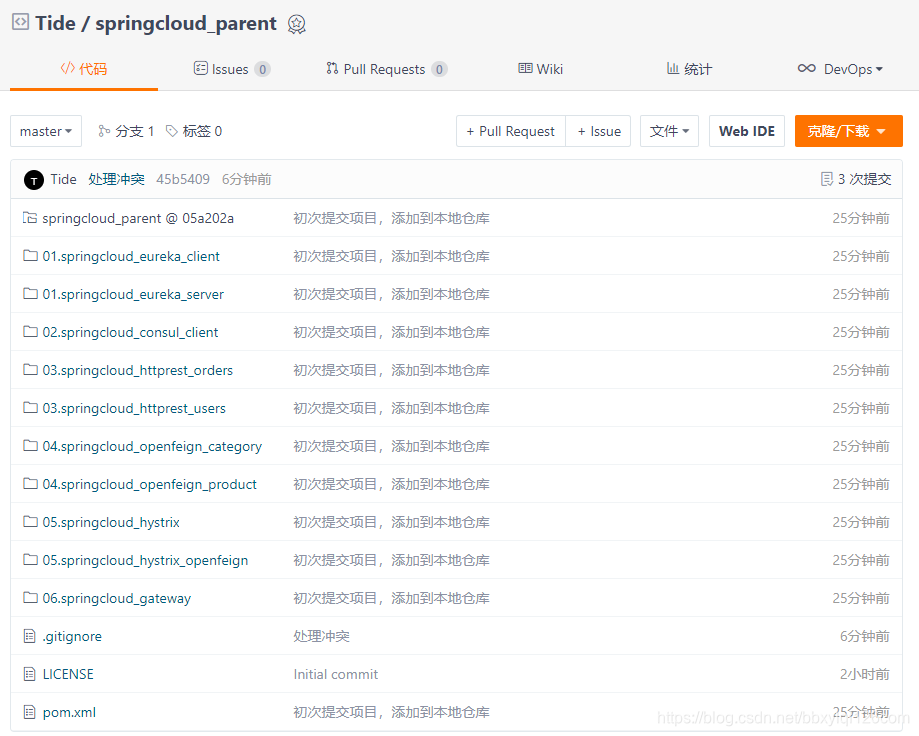Open folder 02.springcloud_consul_client
919x736 pixels.
130,332
